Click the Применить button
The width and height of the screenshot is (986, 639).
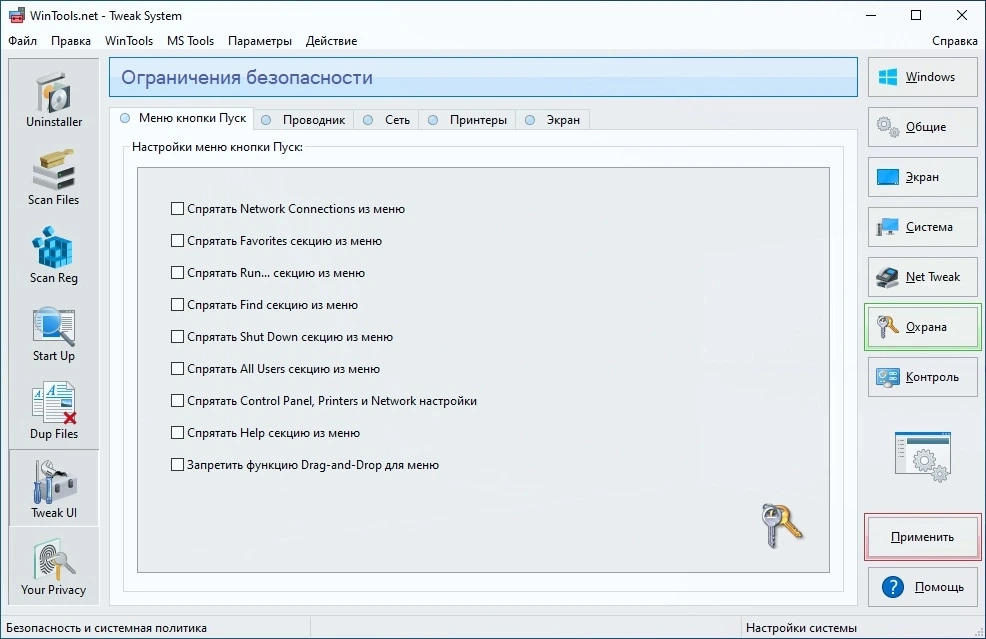click(922, 537)
